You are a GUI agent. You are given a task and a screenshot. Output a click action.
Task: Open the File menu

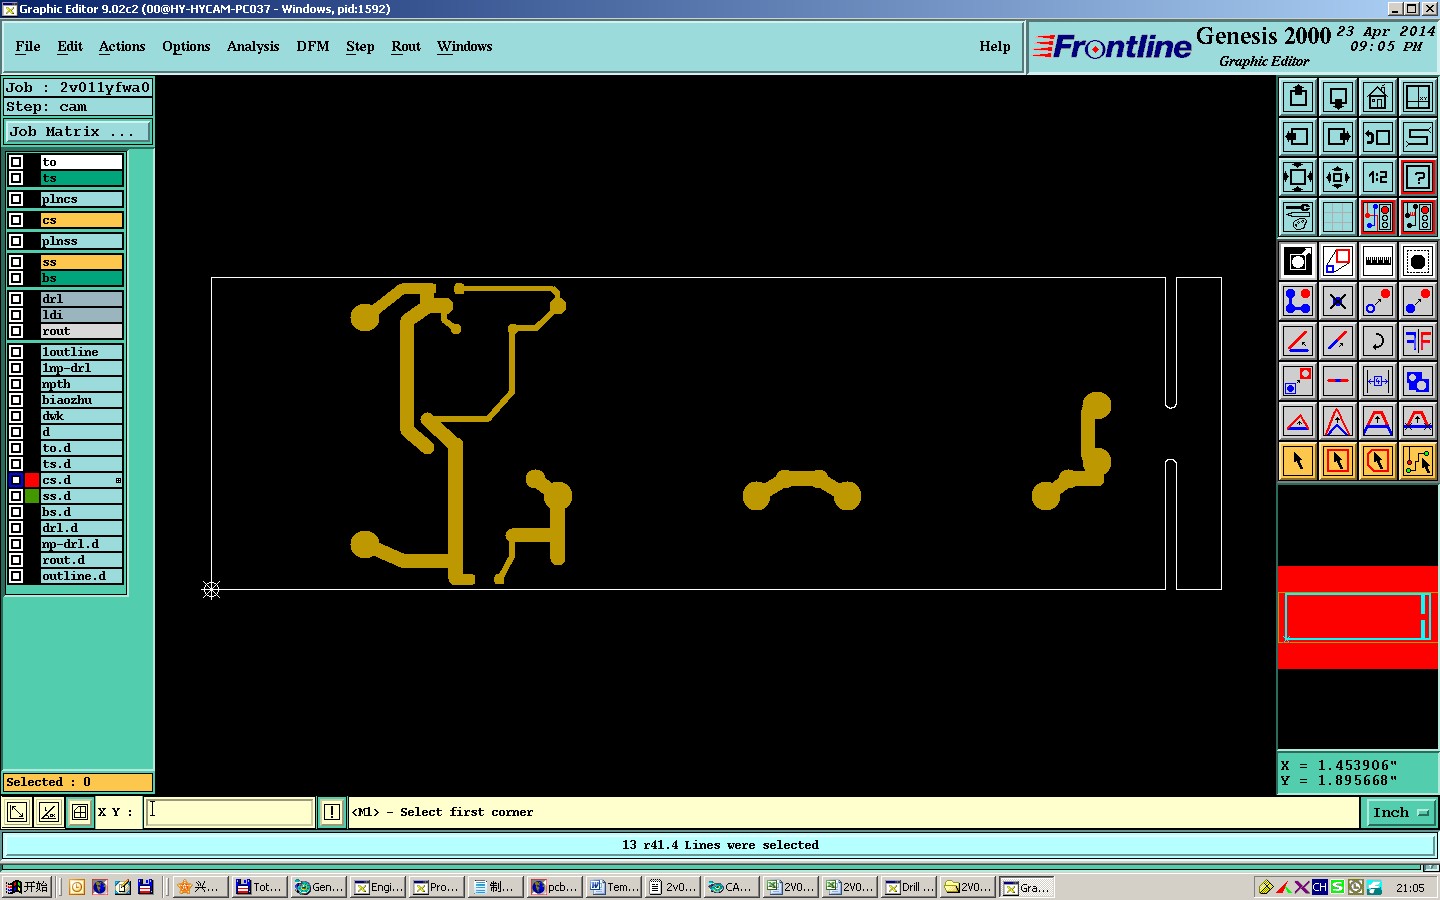(x=28, y=46)
